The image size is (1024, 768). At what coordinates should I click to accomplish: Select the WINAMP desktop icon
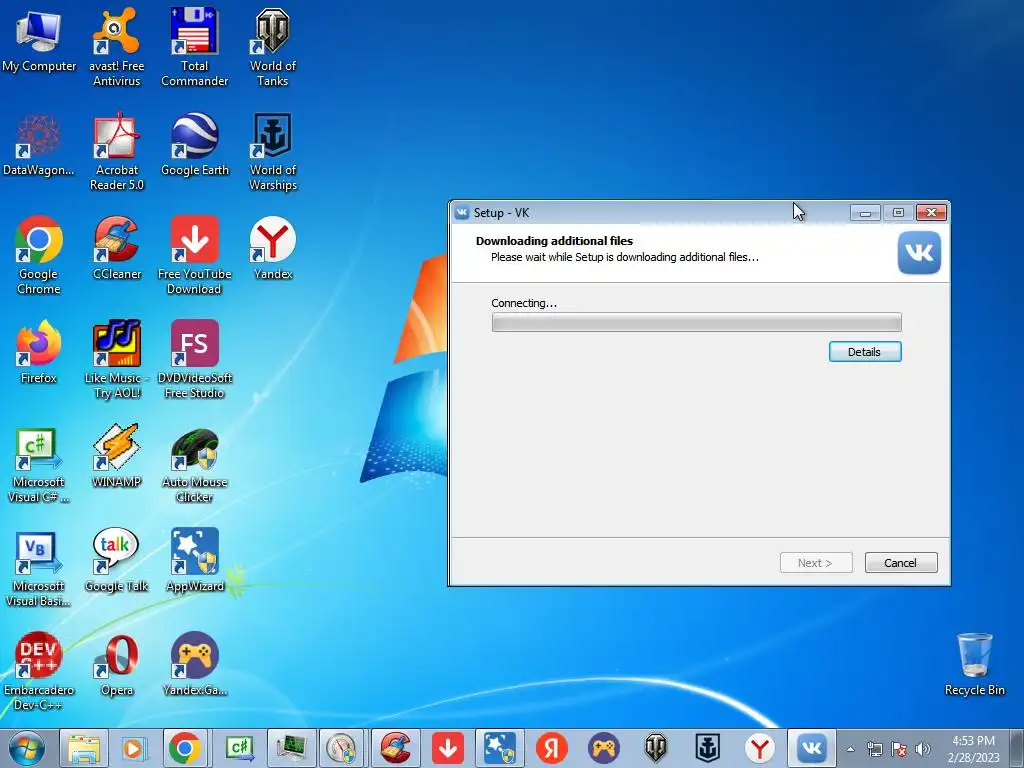116,456
